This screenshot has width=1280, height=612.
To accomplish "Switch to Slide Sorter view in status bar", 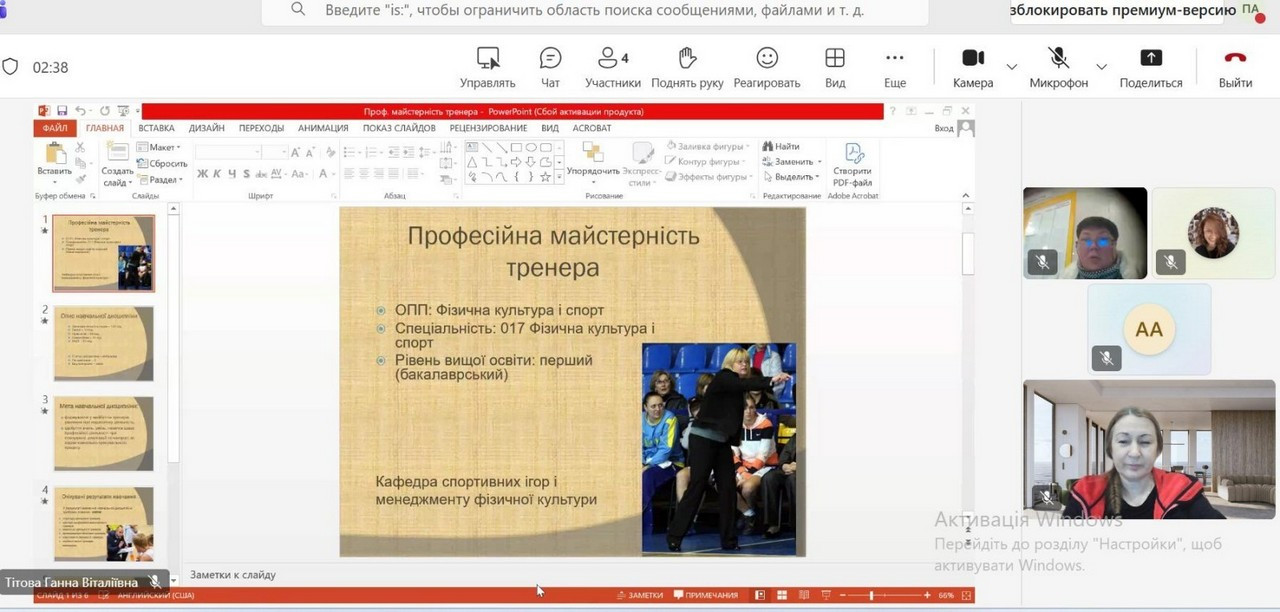I will (782, 594).
